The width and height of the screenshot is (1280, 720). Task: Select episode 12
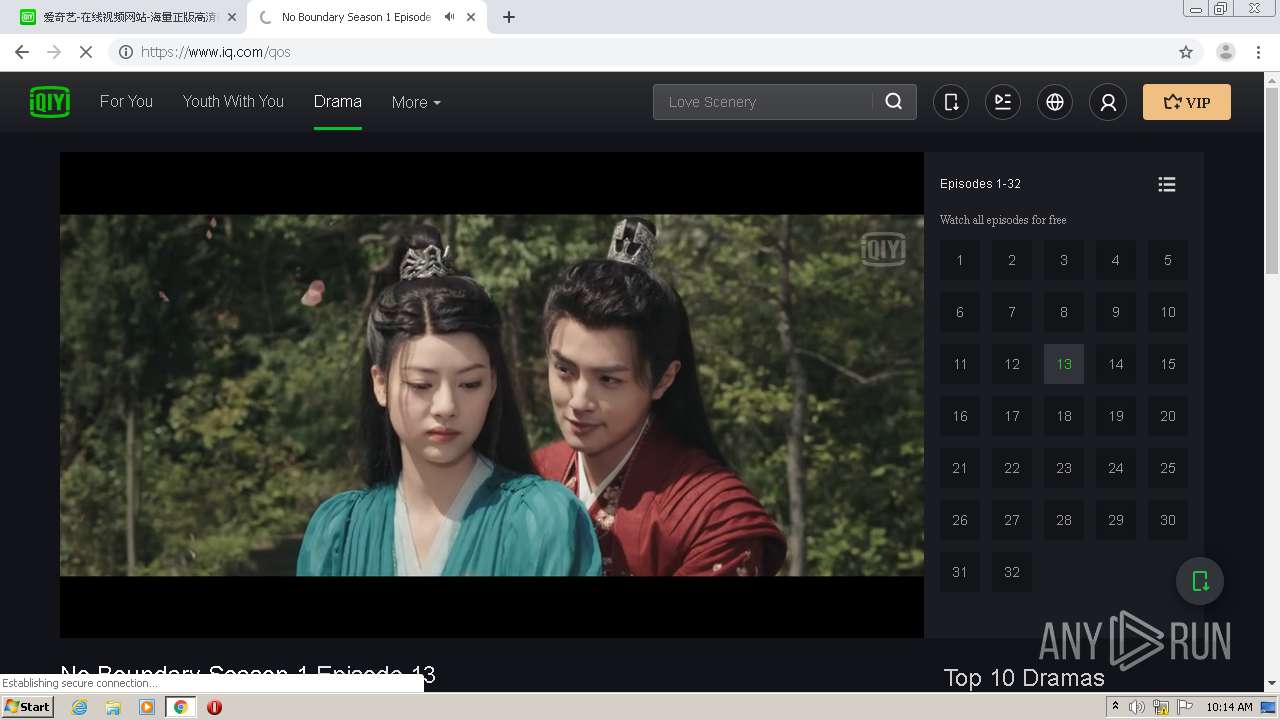click(1012, 364)
